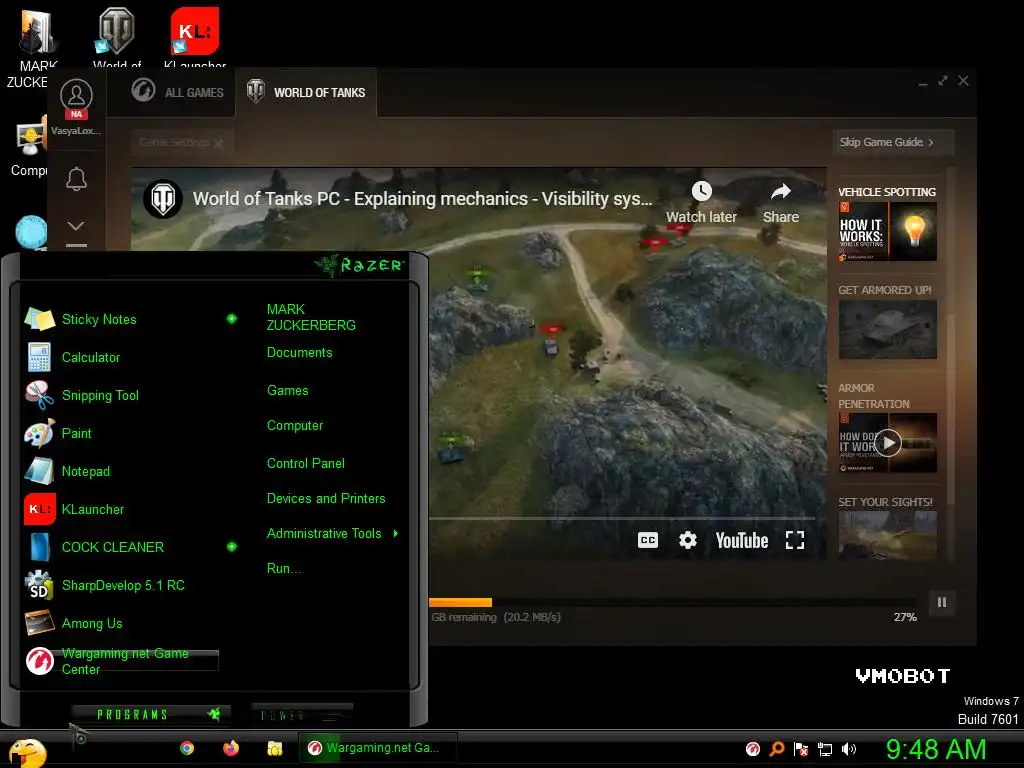1024x768 pixels.
Task: Click the Wargaming.net taskbar window button
Action: pyautogui.click(x=377, y=748)
